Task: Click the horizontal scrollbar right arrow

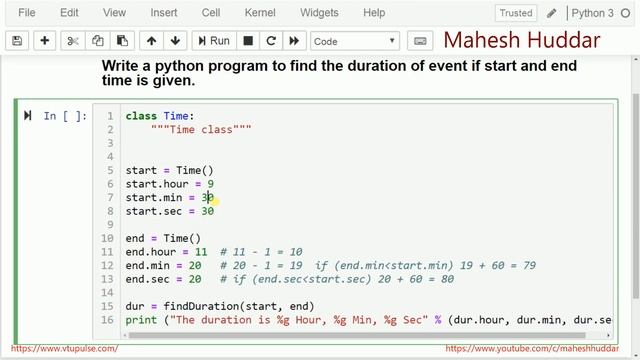Action: [608, 336]
